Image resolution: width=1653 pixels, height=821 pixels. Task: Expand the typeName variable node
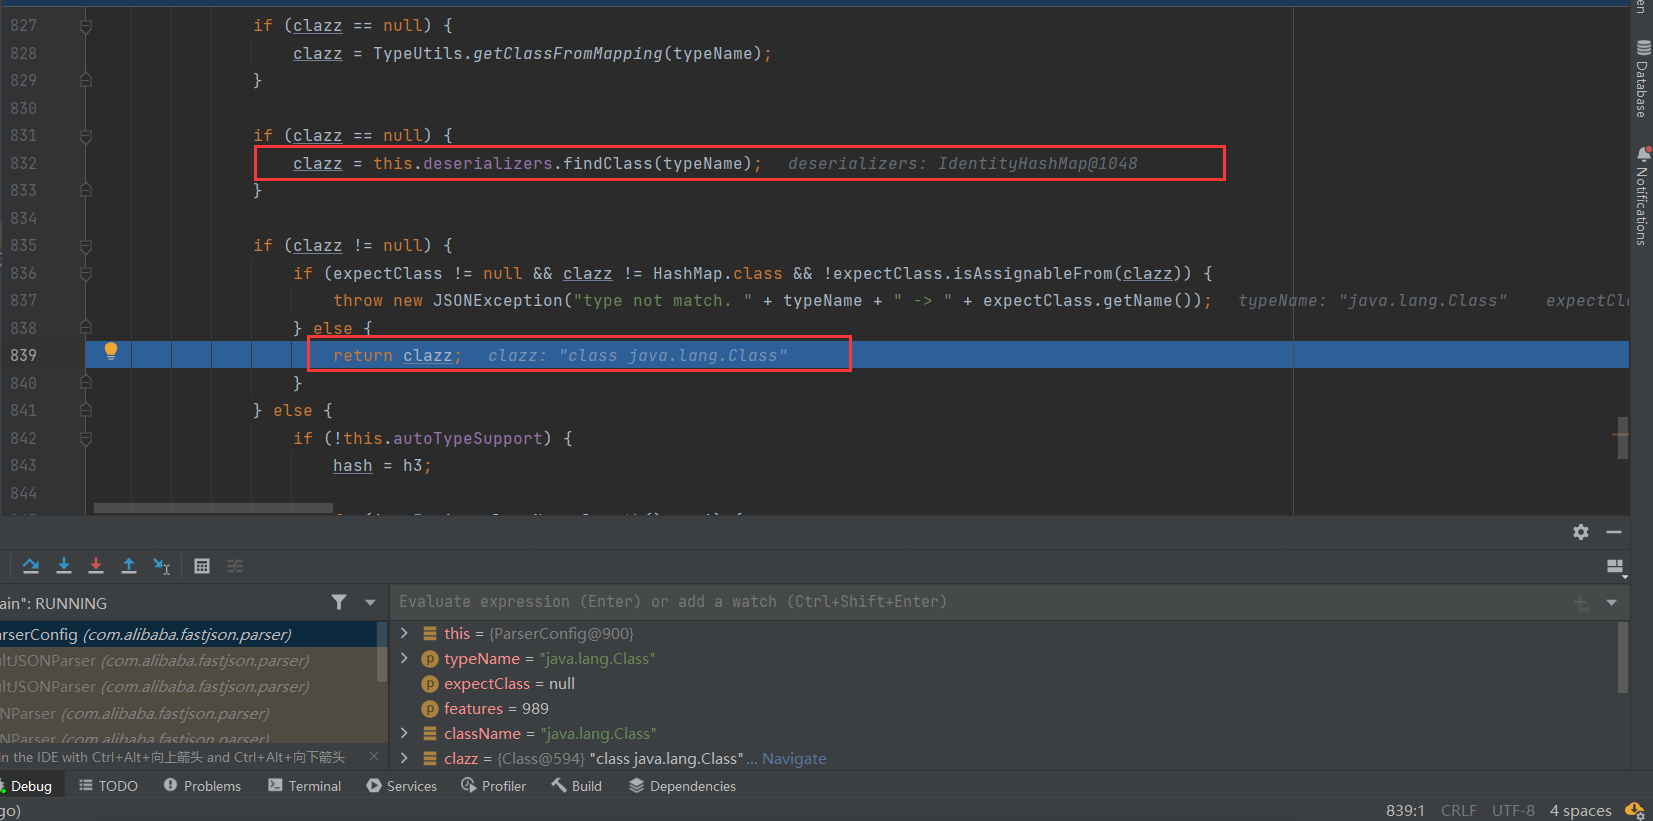404,658
